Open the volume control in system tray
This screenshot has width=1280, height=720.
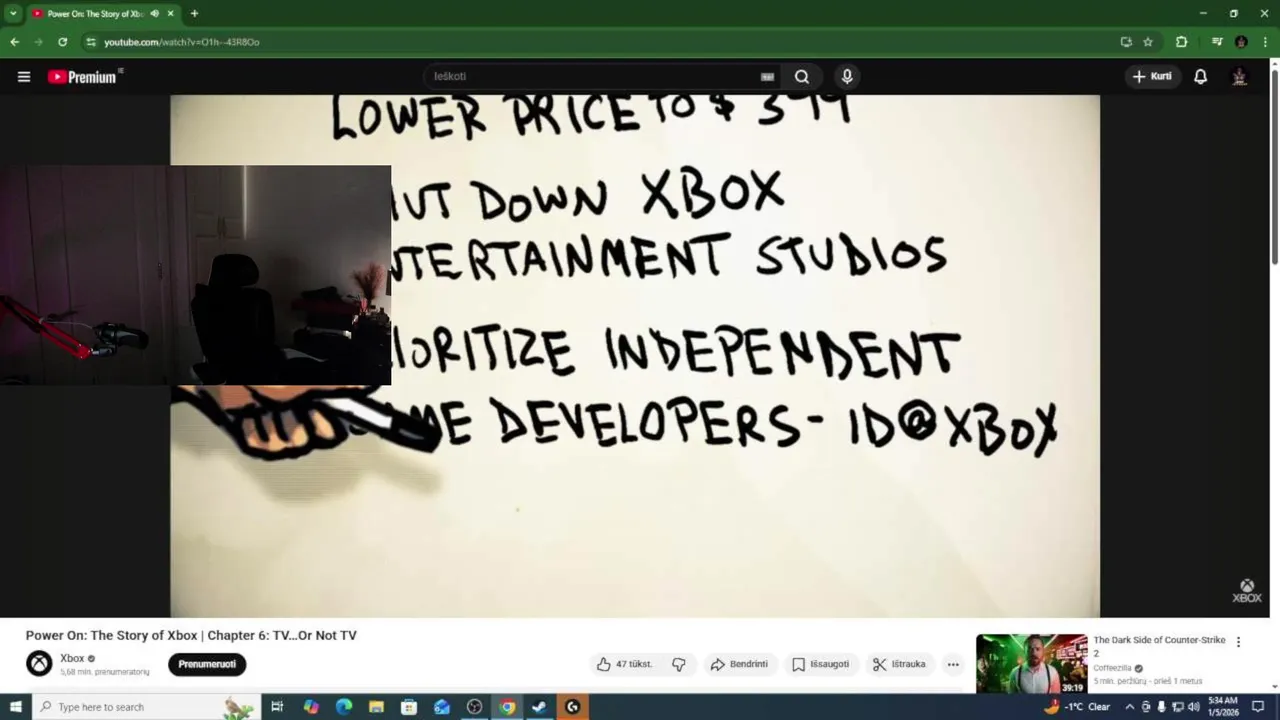pos(1193,707)
